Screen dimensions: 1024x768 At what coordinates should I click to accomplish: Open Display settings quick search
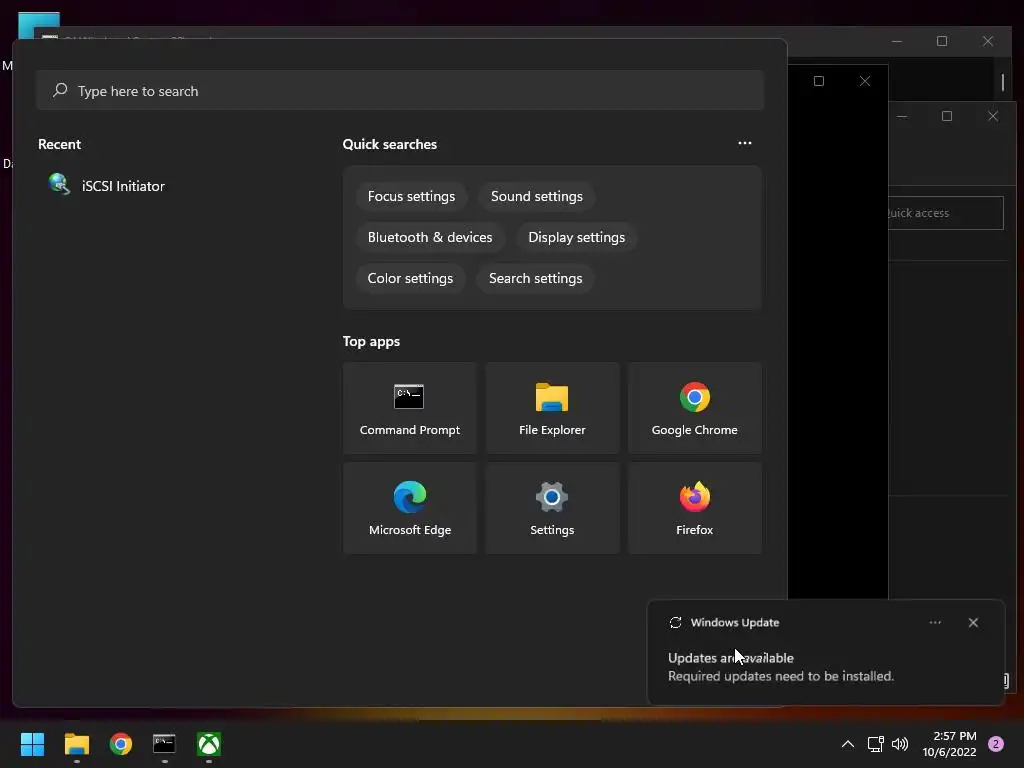pos(576,237)
